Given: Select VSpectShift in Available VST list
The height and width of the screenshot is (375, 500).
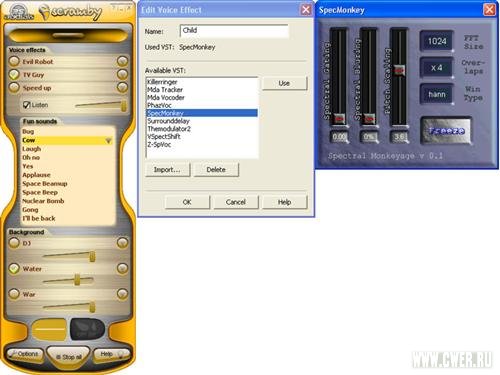Looking at the screenshot, I should point(202,137).
